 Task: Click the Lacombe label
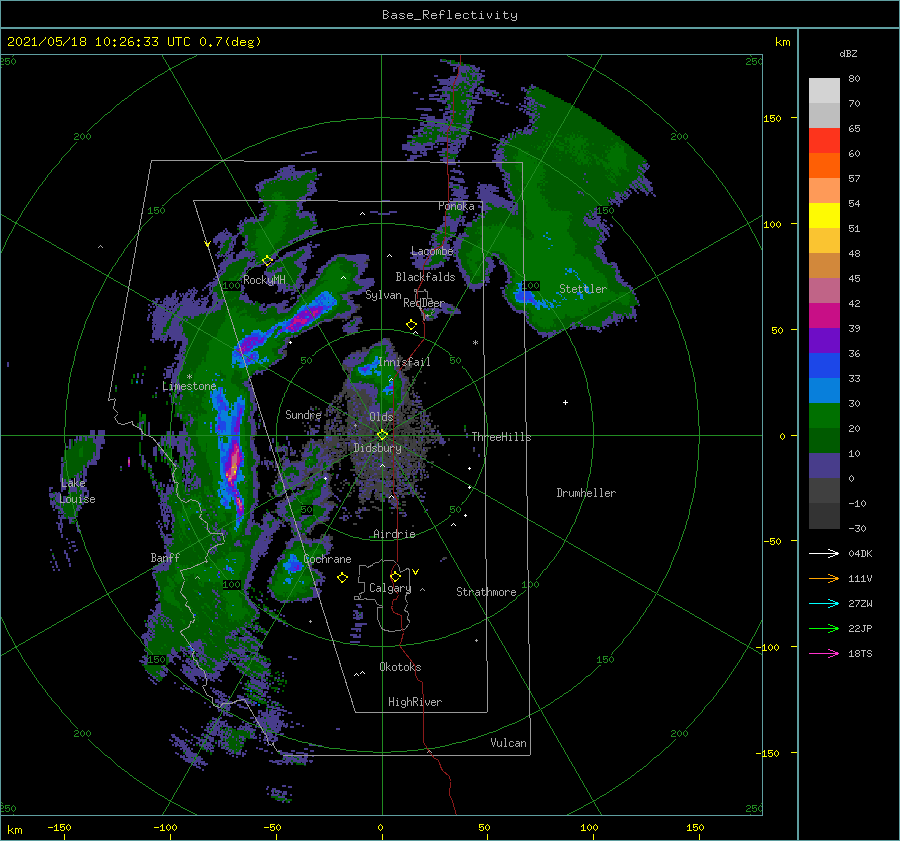(432, 251)
